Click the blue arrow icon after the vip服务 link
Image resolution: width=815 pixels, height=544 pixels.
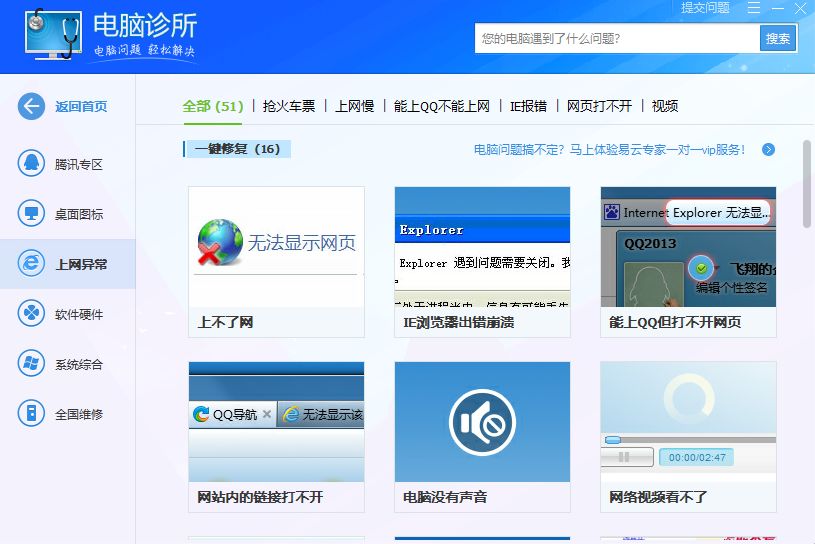click(x=768, y=150)
